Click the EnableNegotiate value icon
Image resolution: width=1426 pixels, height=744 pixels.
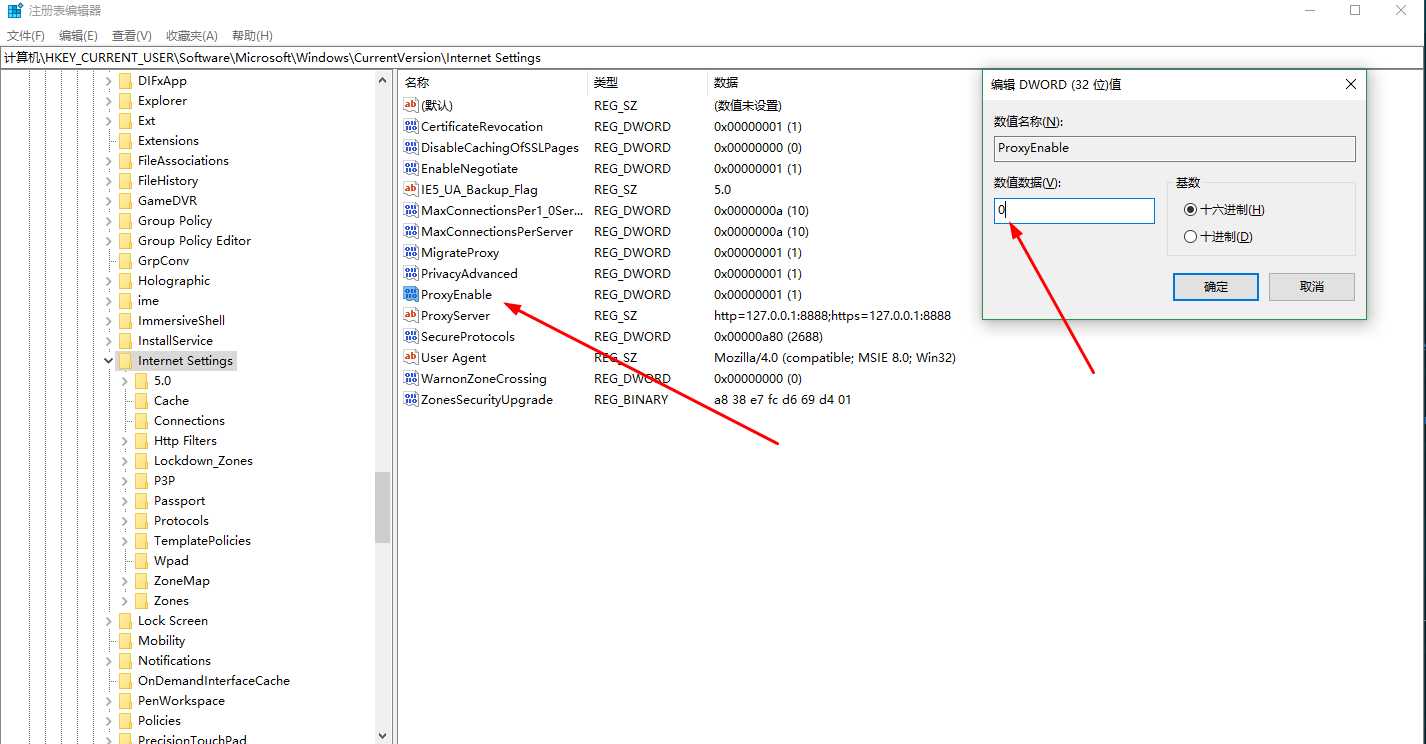click(410, 168)
